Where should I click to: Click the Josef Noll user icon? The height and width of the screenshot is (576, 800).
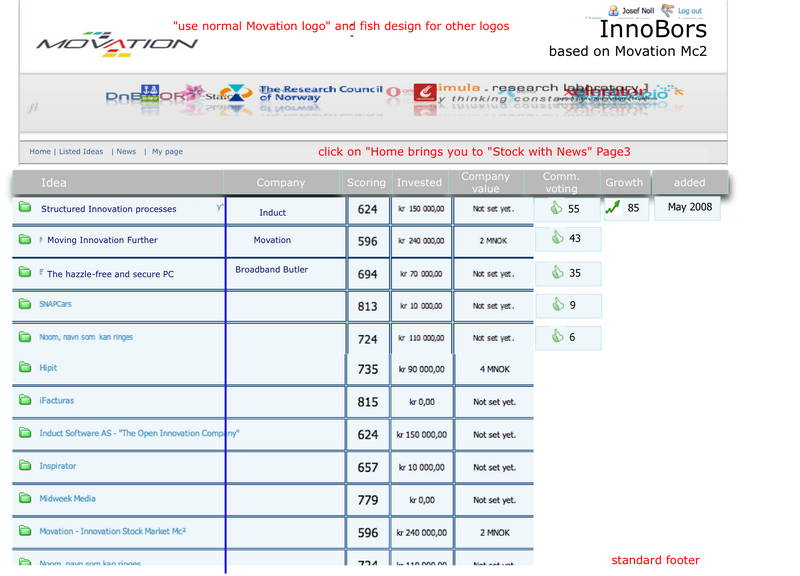613,10
